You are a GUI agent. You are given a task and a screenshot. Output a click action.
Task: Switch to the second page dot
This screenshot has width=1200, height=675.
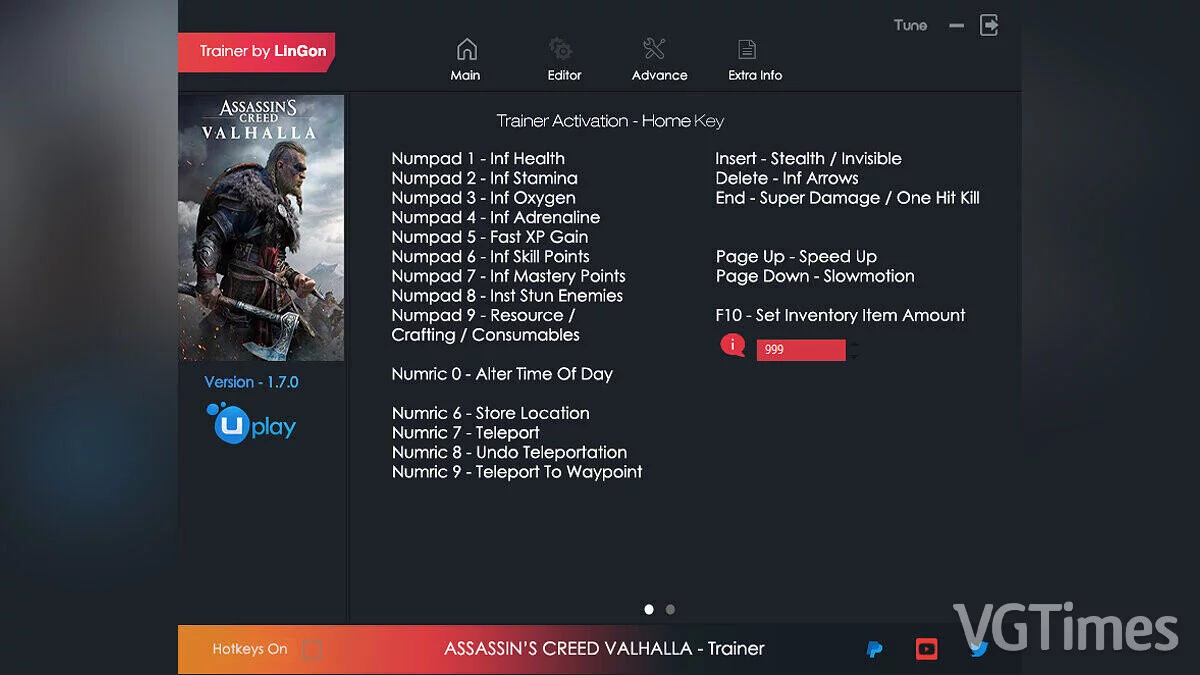670,609
